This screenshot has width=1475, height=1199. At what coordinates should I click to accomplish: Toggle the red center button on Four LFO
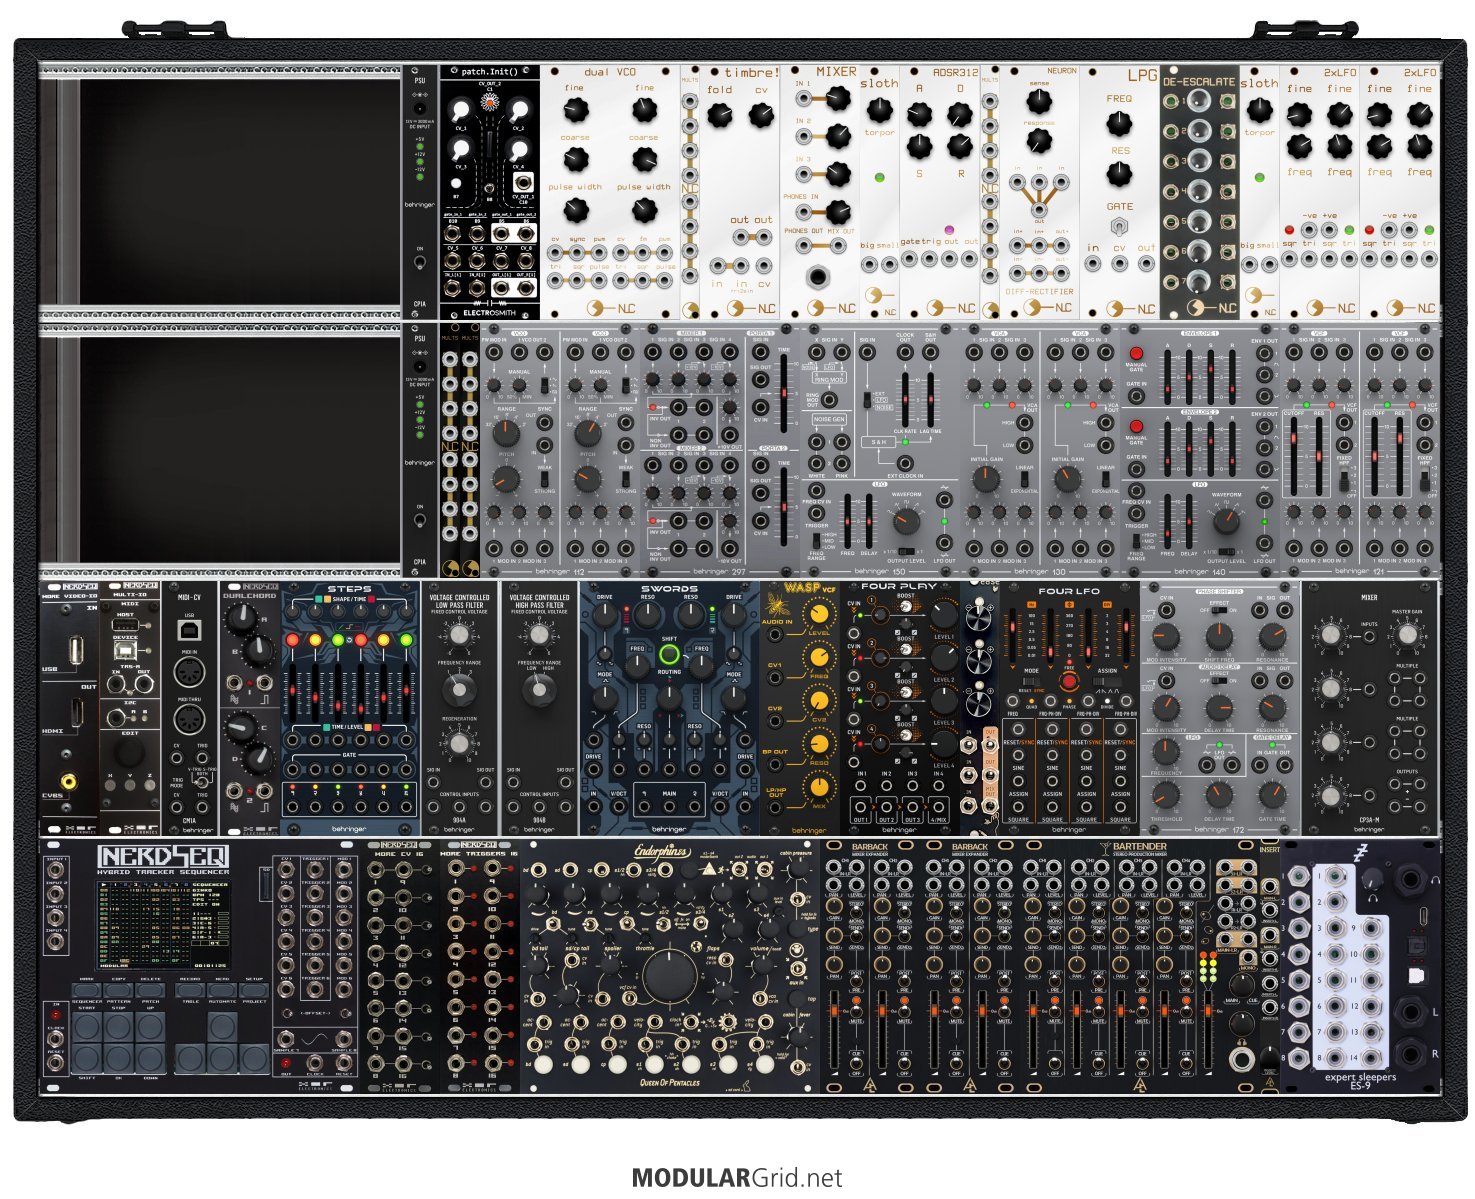[1069, 681]
